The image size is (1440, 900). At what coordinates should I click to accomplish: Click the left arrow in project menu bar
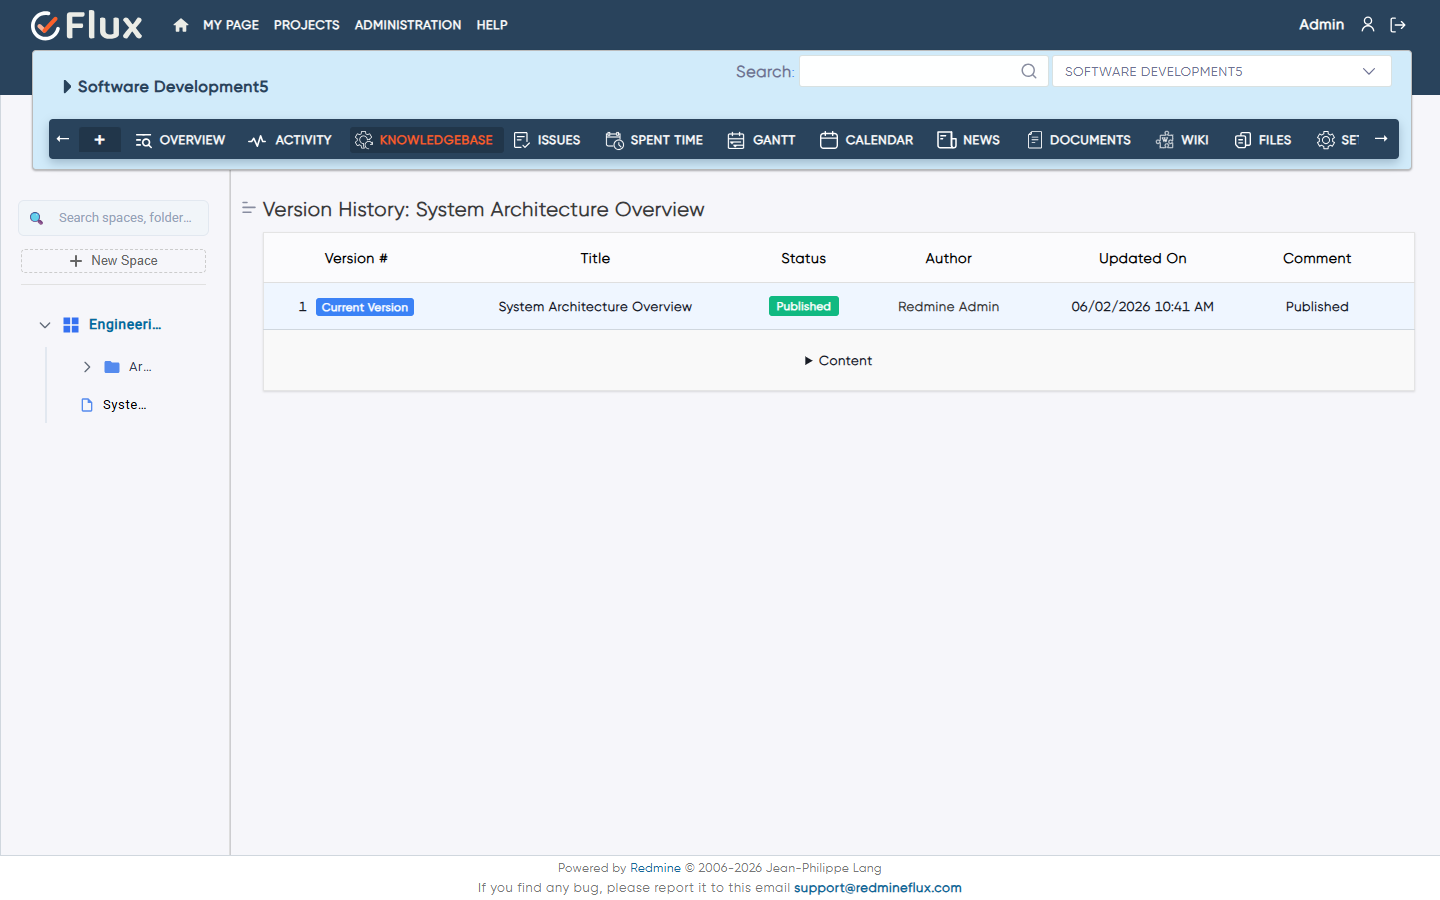pyautogui.click(x=63, y=139)
